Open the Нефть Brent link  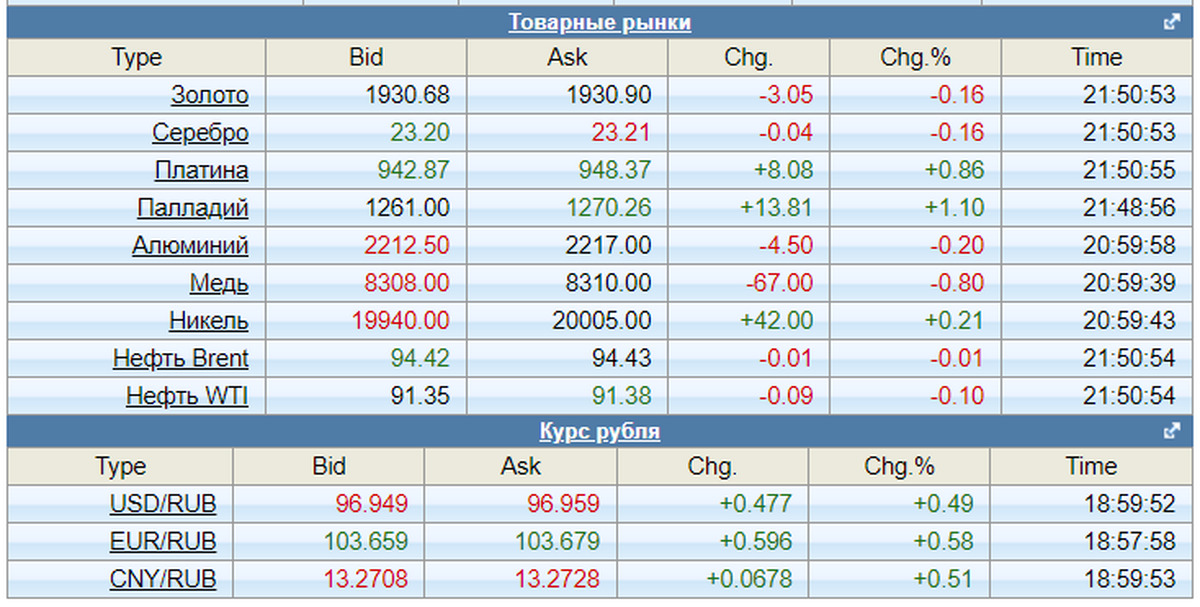coord(181,358)
